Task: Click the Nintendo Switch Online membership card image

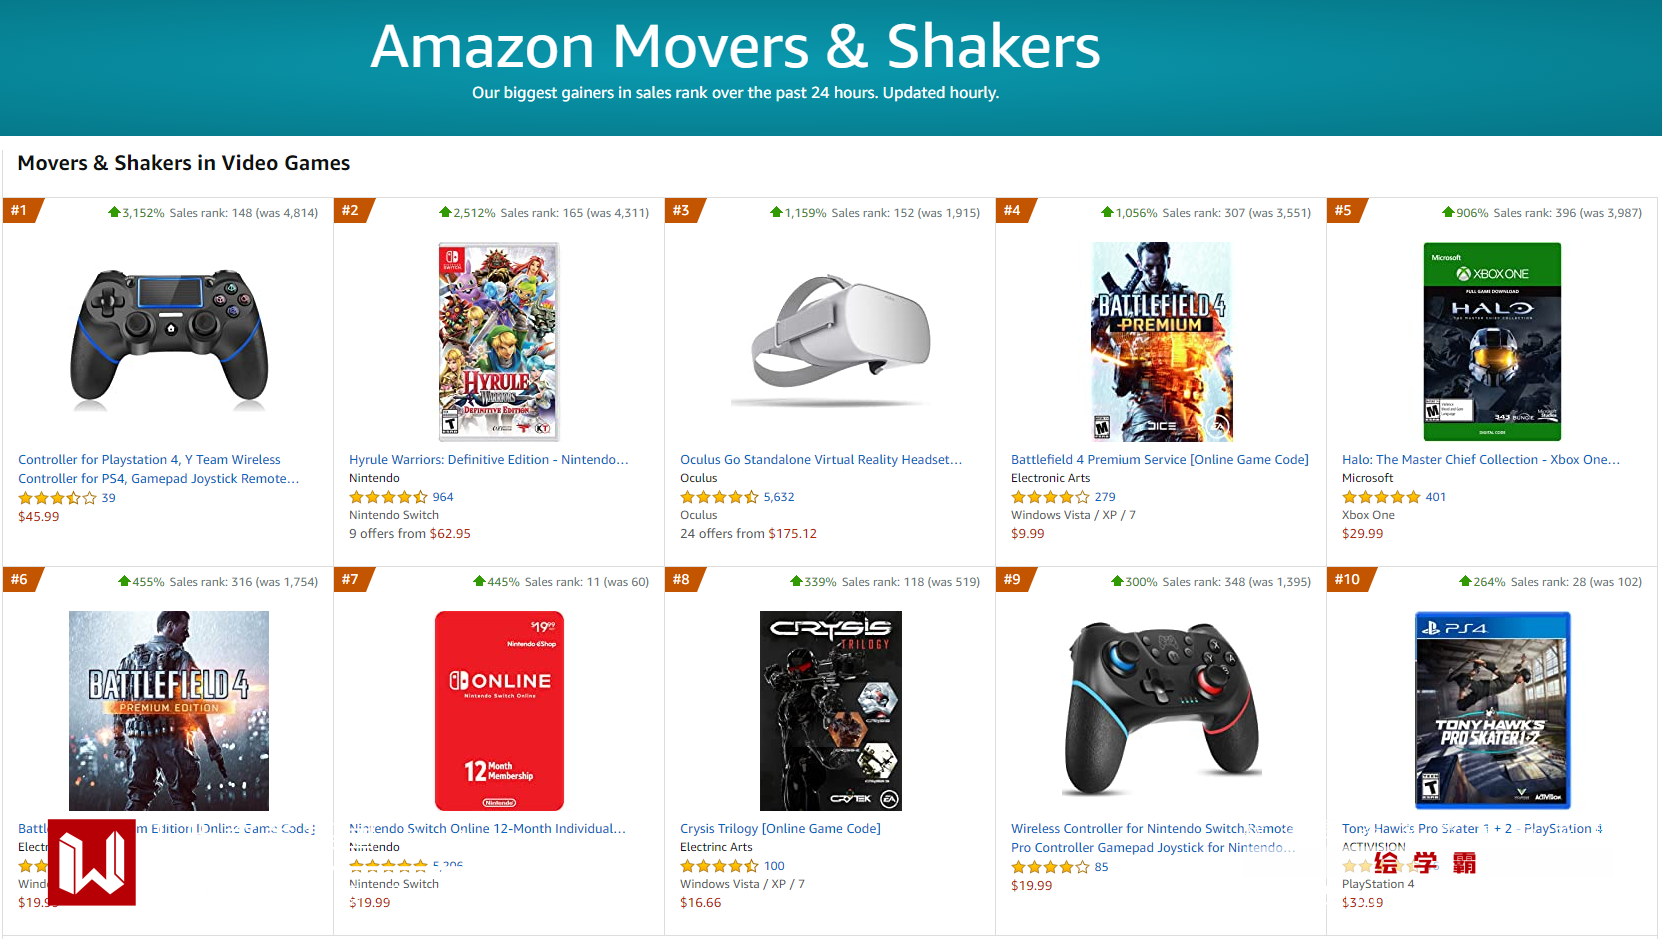Action: tap(499, 710)
